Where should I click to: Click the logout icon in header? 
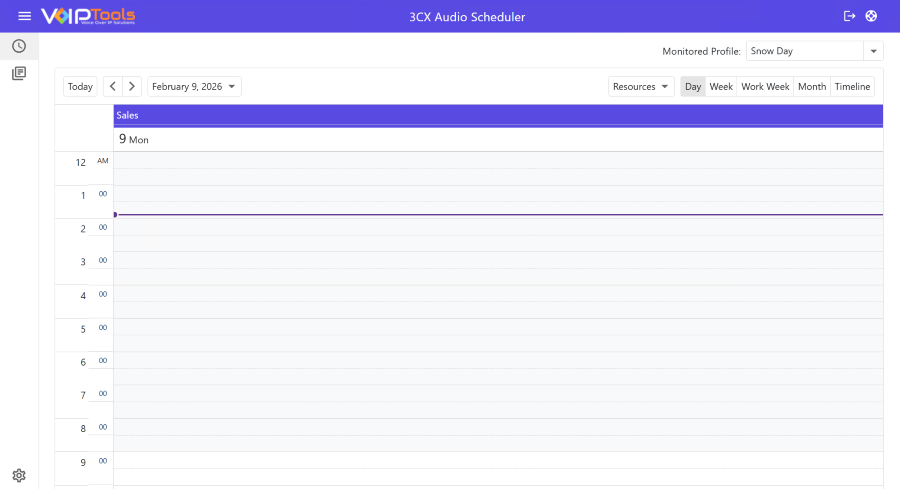pos(850,16)
